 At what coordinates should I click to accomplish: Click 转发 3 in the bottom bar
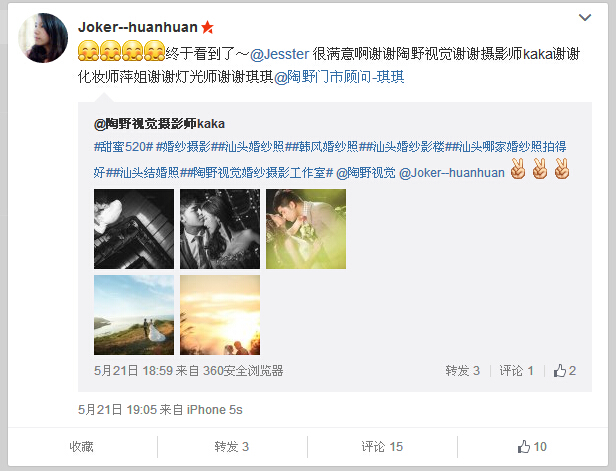tap(231, 447)
